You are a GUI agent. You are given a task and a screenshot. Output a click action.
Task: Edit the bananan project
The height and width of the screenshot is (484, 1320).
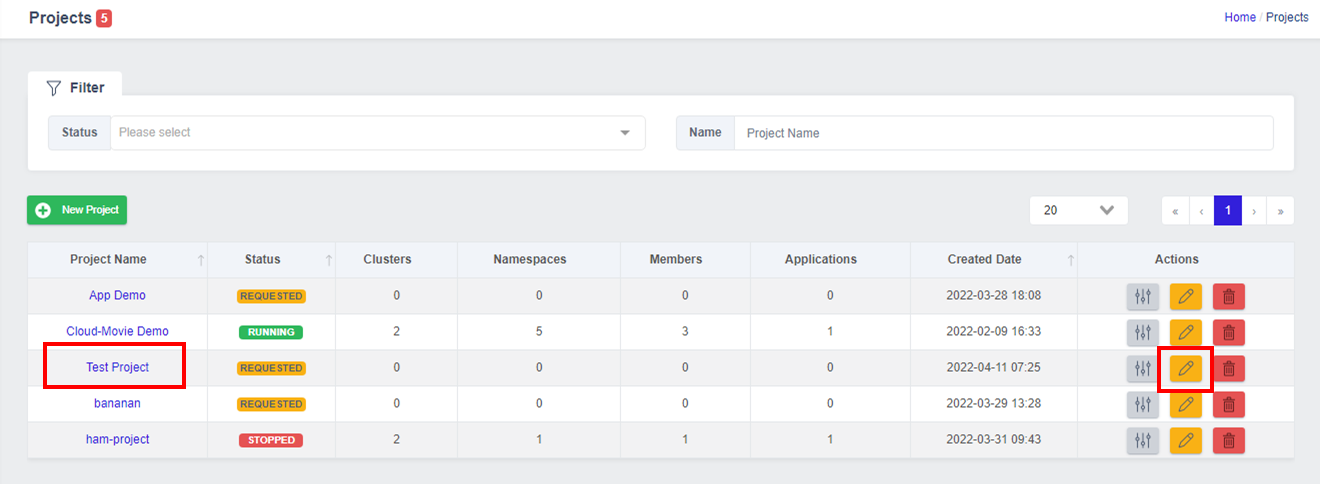coord(1186,404)
